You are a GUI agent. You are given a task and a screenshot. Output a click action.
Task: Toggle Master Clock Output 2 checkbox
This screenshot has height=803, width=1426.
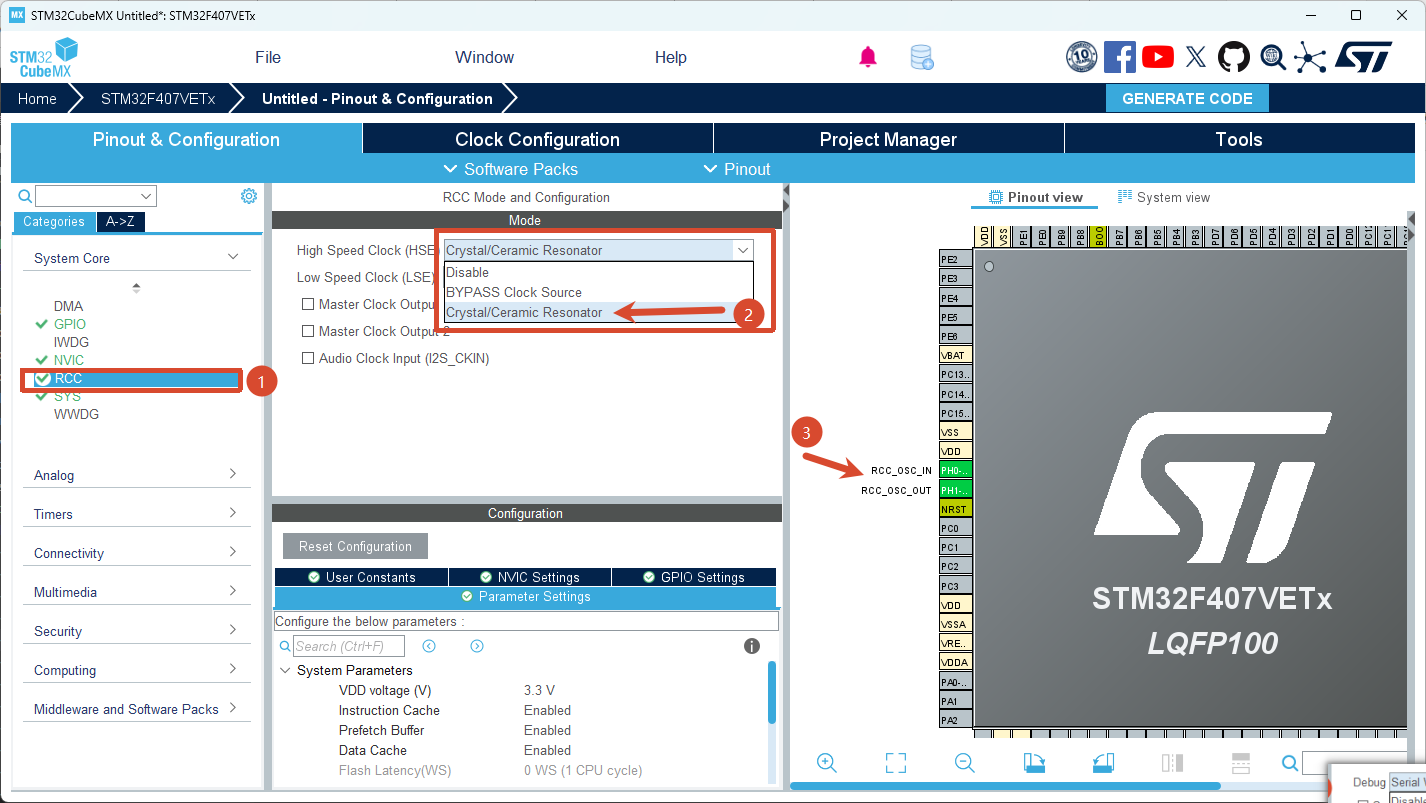pos(308,331)
